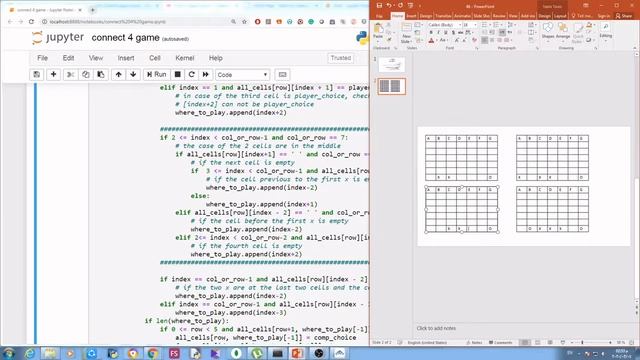The height and width of the screenshot is (360, 640).
Task: Rename the notebook title connect 4 game
Action: pos(125,38)
